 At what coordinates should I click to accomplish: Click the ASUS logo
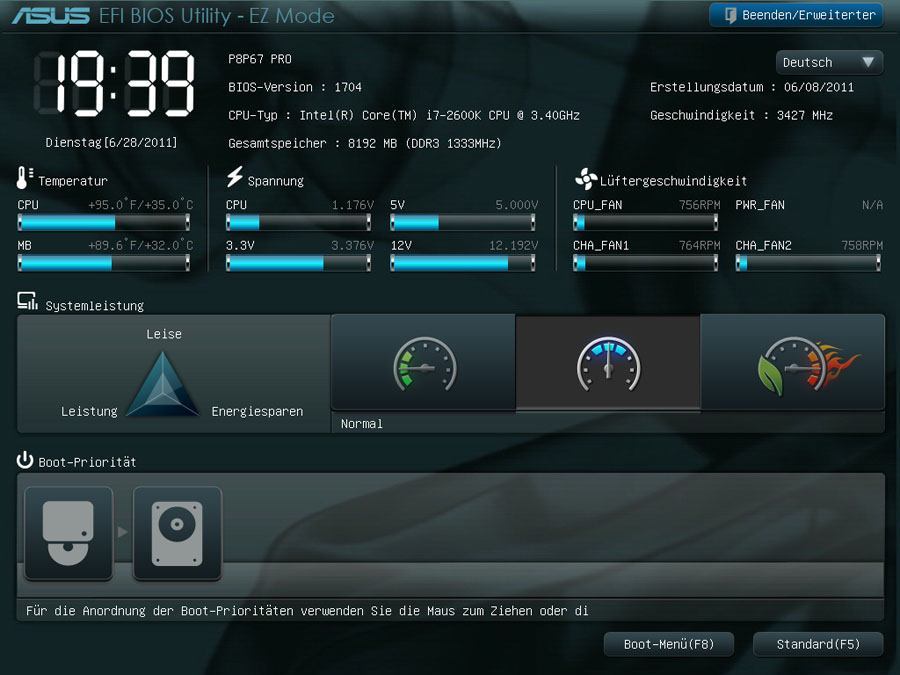[x=51, y=15]
